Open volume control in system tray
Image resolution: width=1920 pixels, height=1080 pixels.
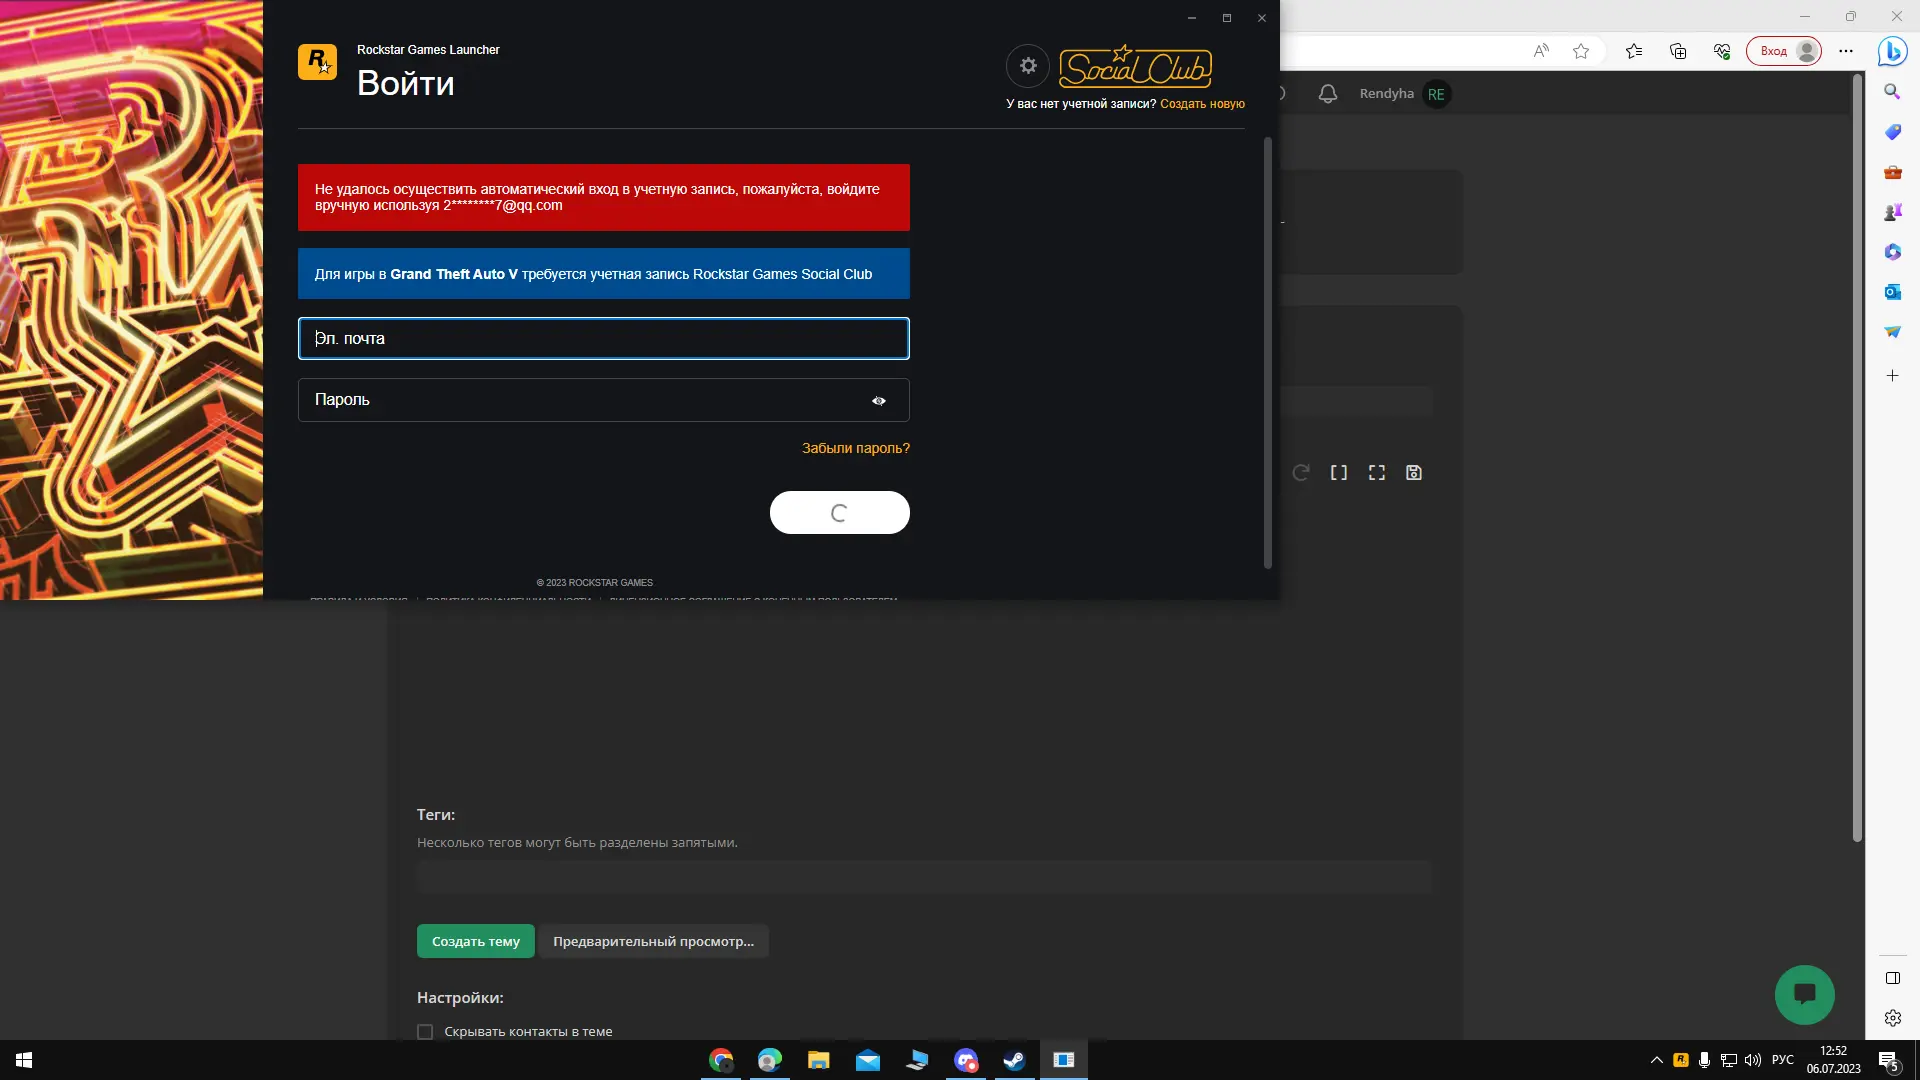[1752, 1060]
